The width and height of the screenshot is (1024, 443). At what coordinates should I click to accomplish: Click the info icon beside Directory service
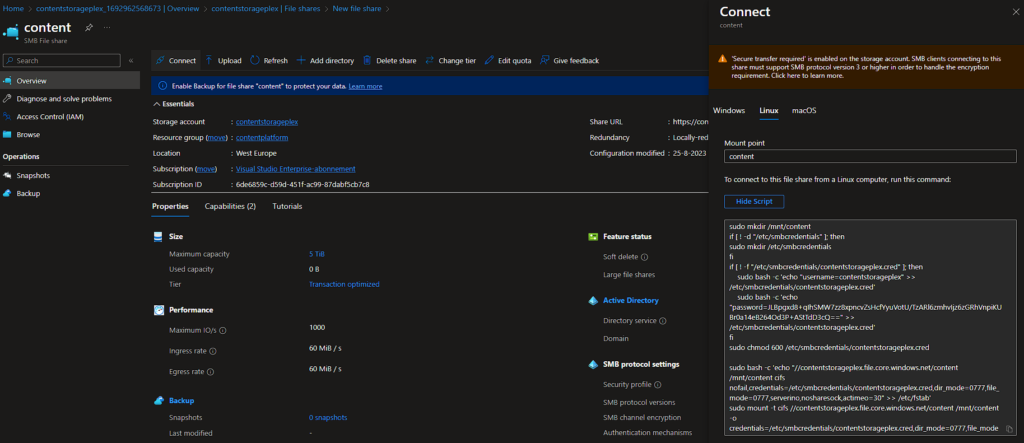(663, 321)
